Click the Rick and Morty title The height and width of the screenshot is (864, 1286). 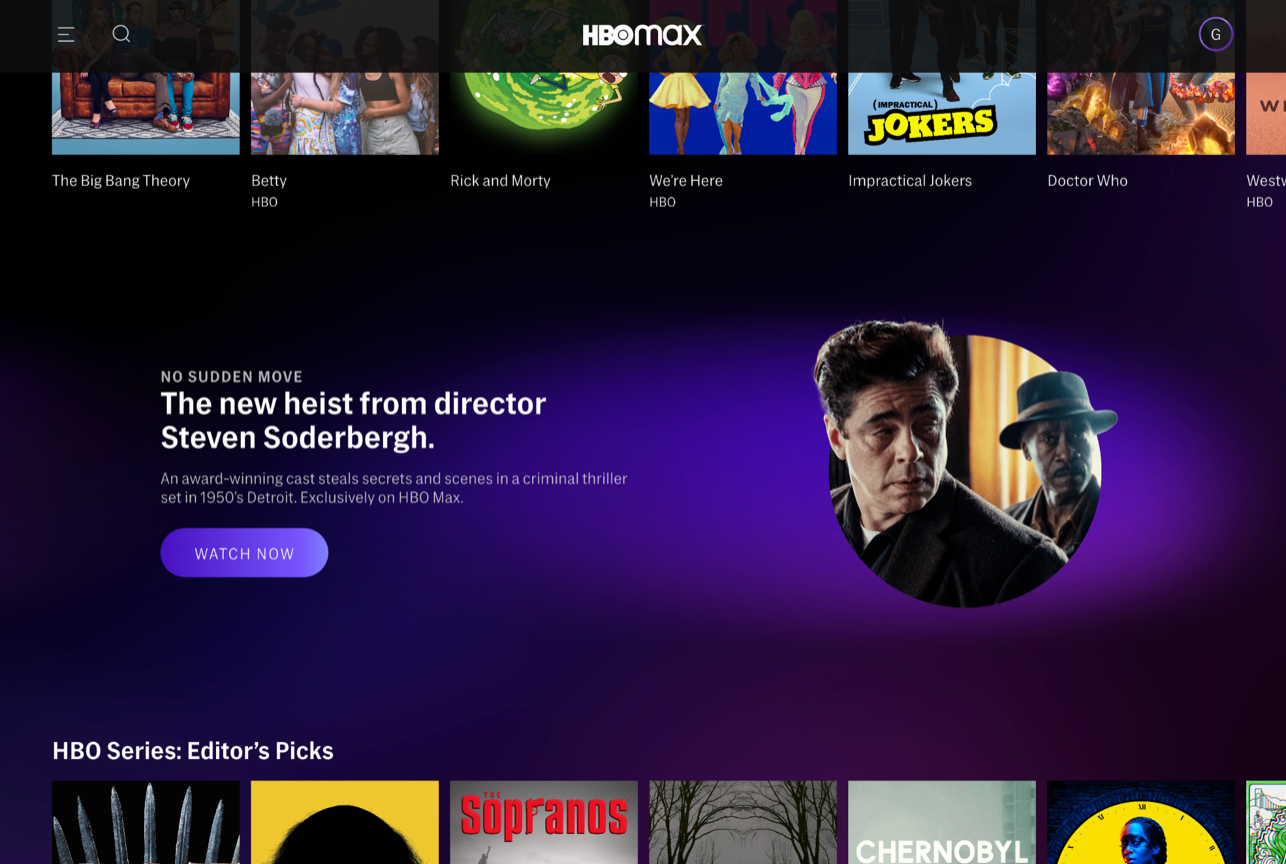tap(500, 181)
